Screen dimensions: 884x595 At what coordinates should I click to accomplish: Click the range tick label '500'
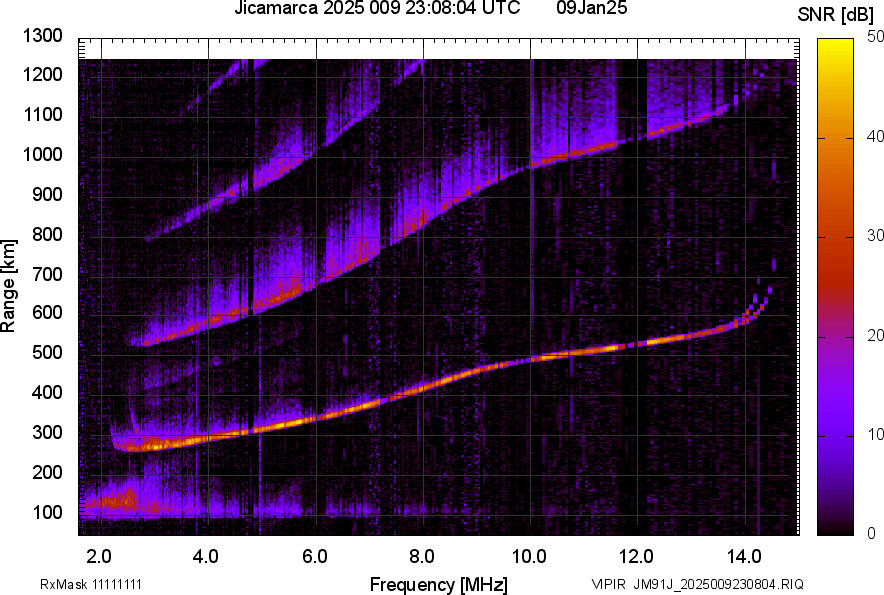coord(47,352)
